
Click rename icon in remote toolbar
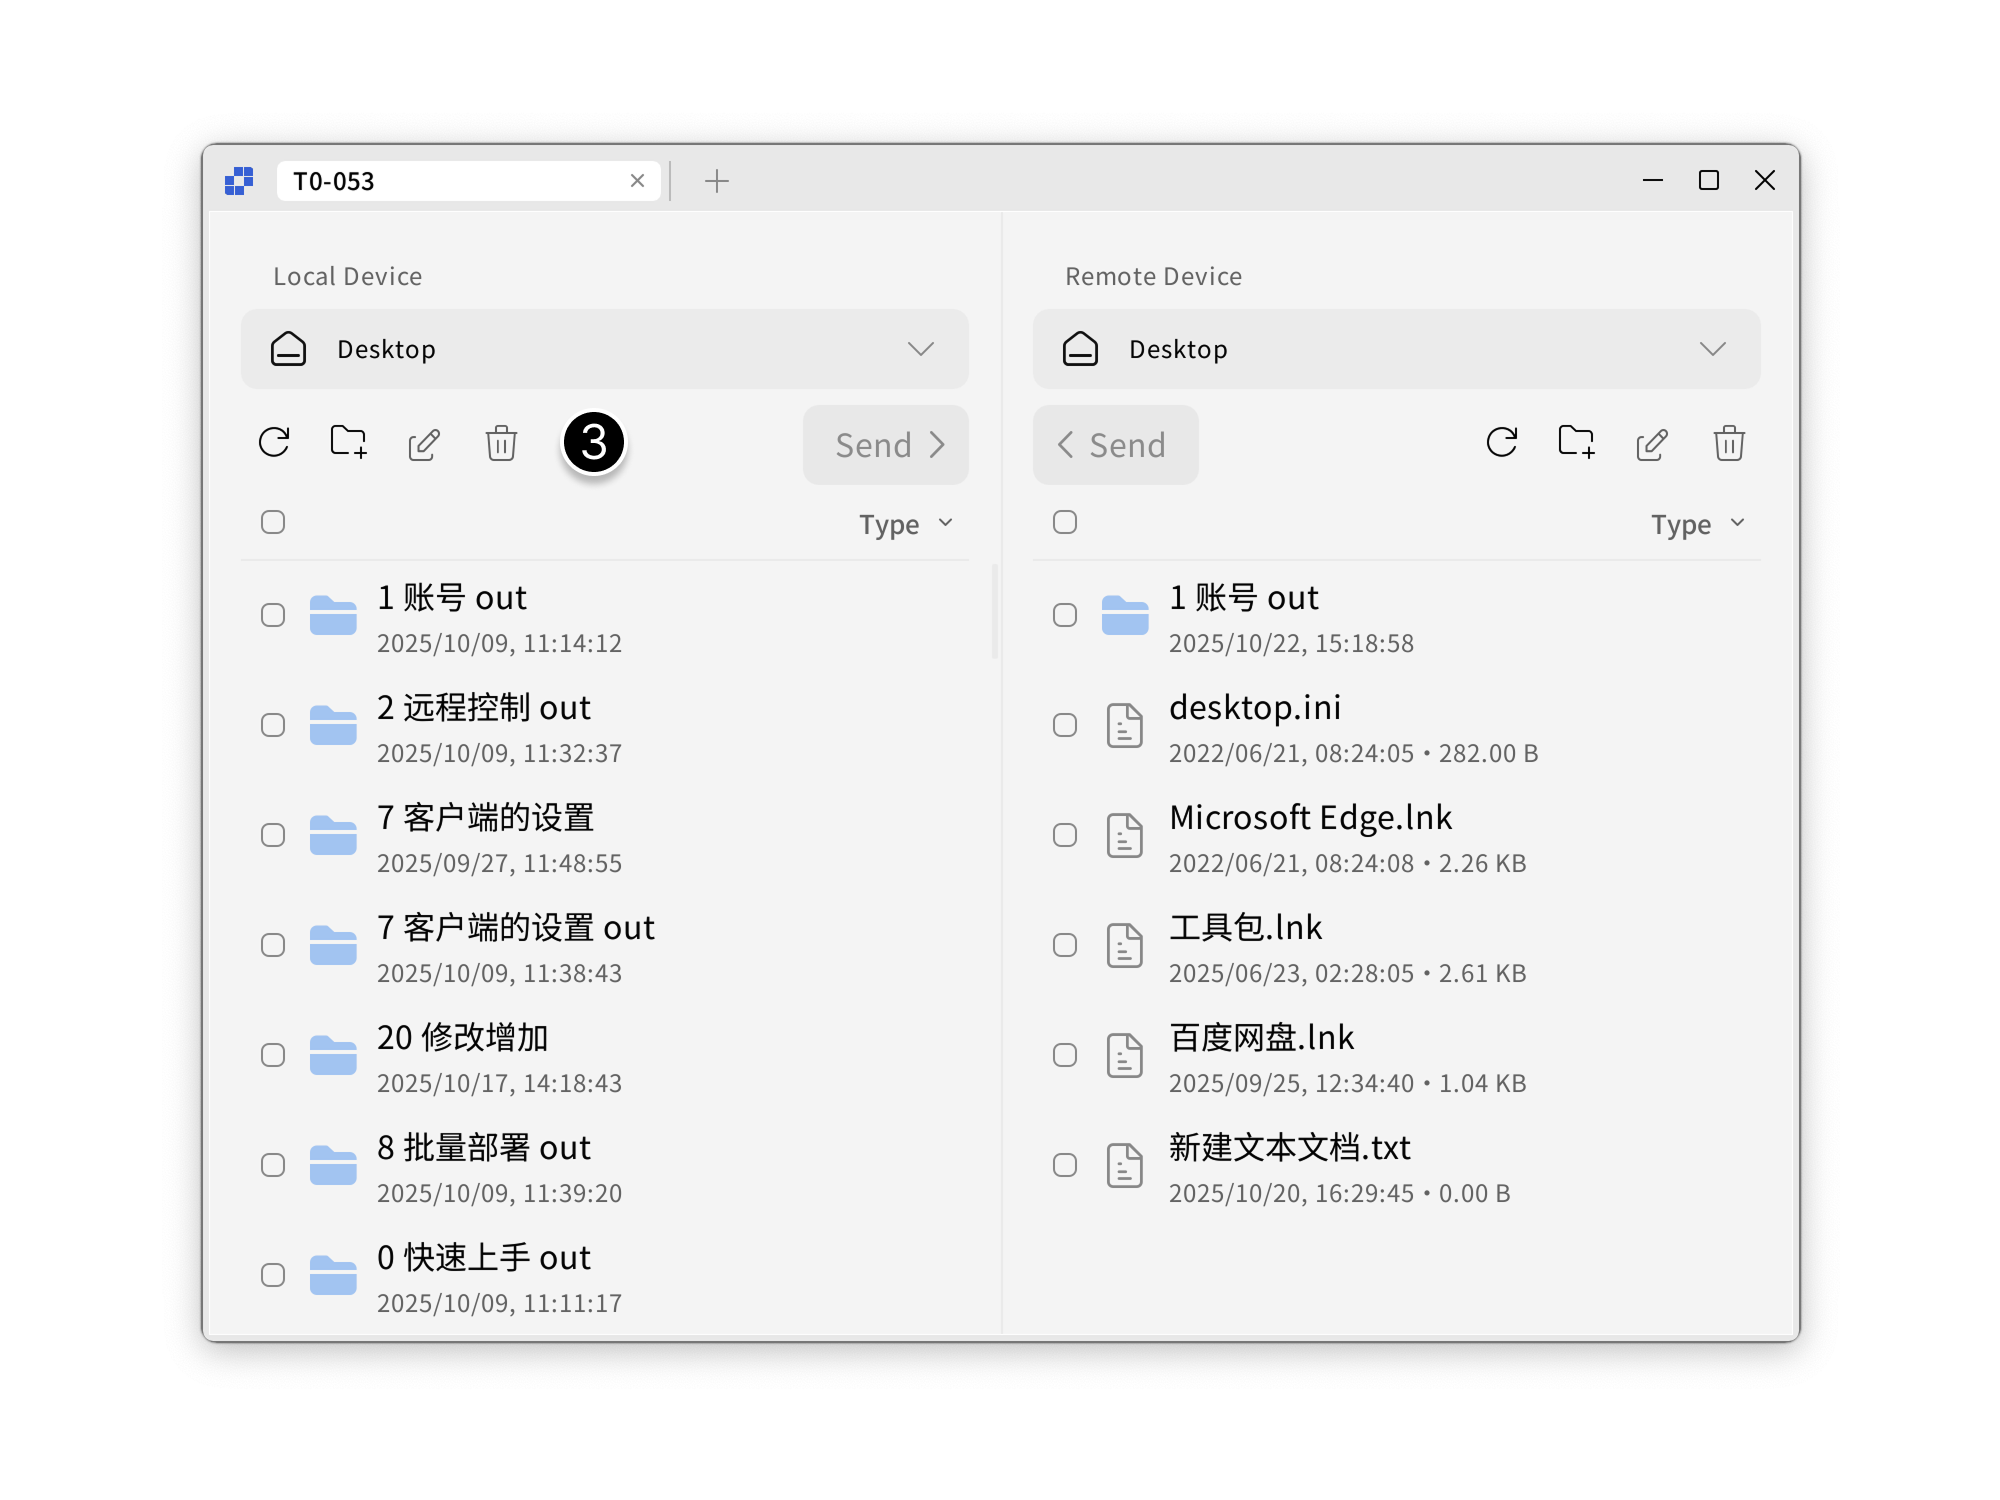coord(1652,444)
